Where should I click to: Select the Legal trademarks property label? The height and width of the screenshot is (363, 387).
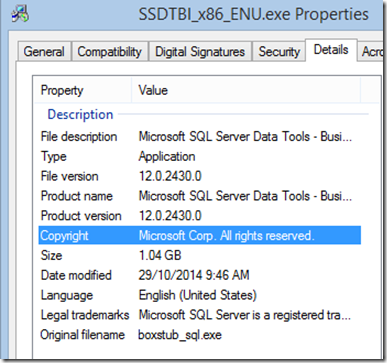click(85, 315)
